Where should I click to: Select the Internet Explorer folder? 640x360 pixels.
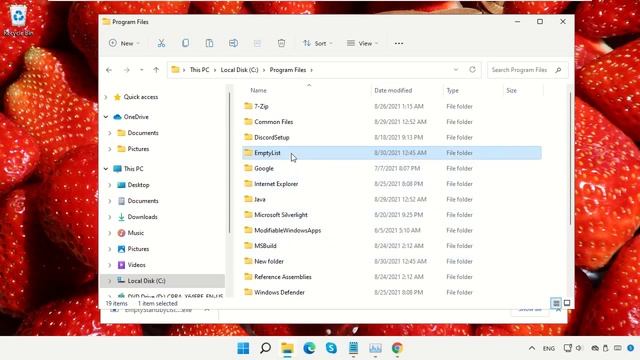[x=392, y=184]
